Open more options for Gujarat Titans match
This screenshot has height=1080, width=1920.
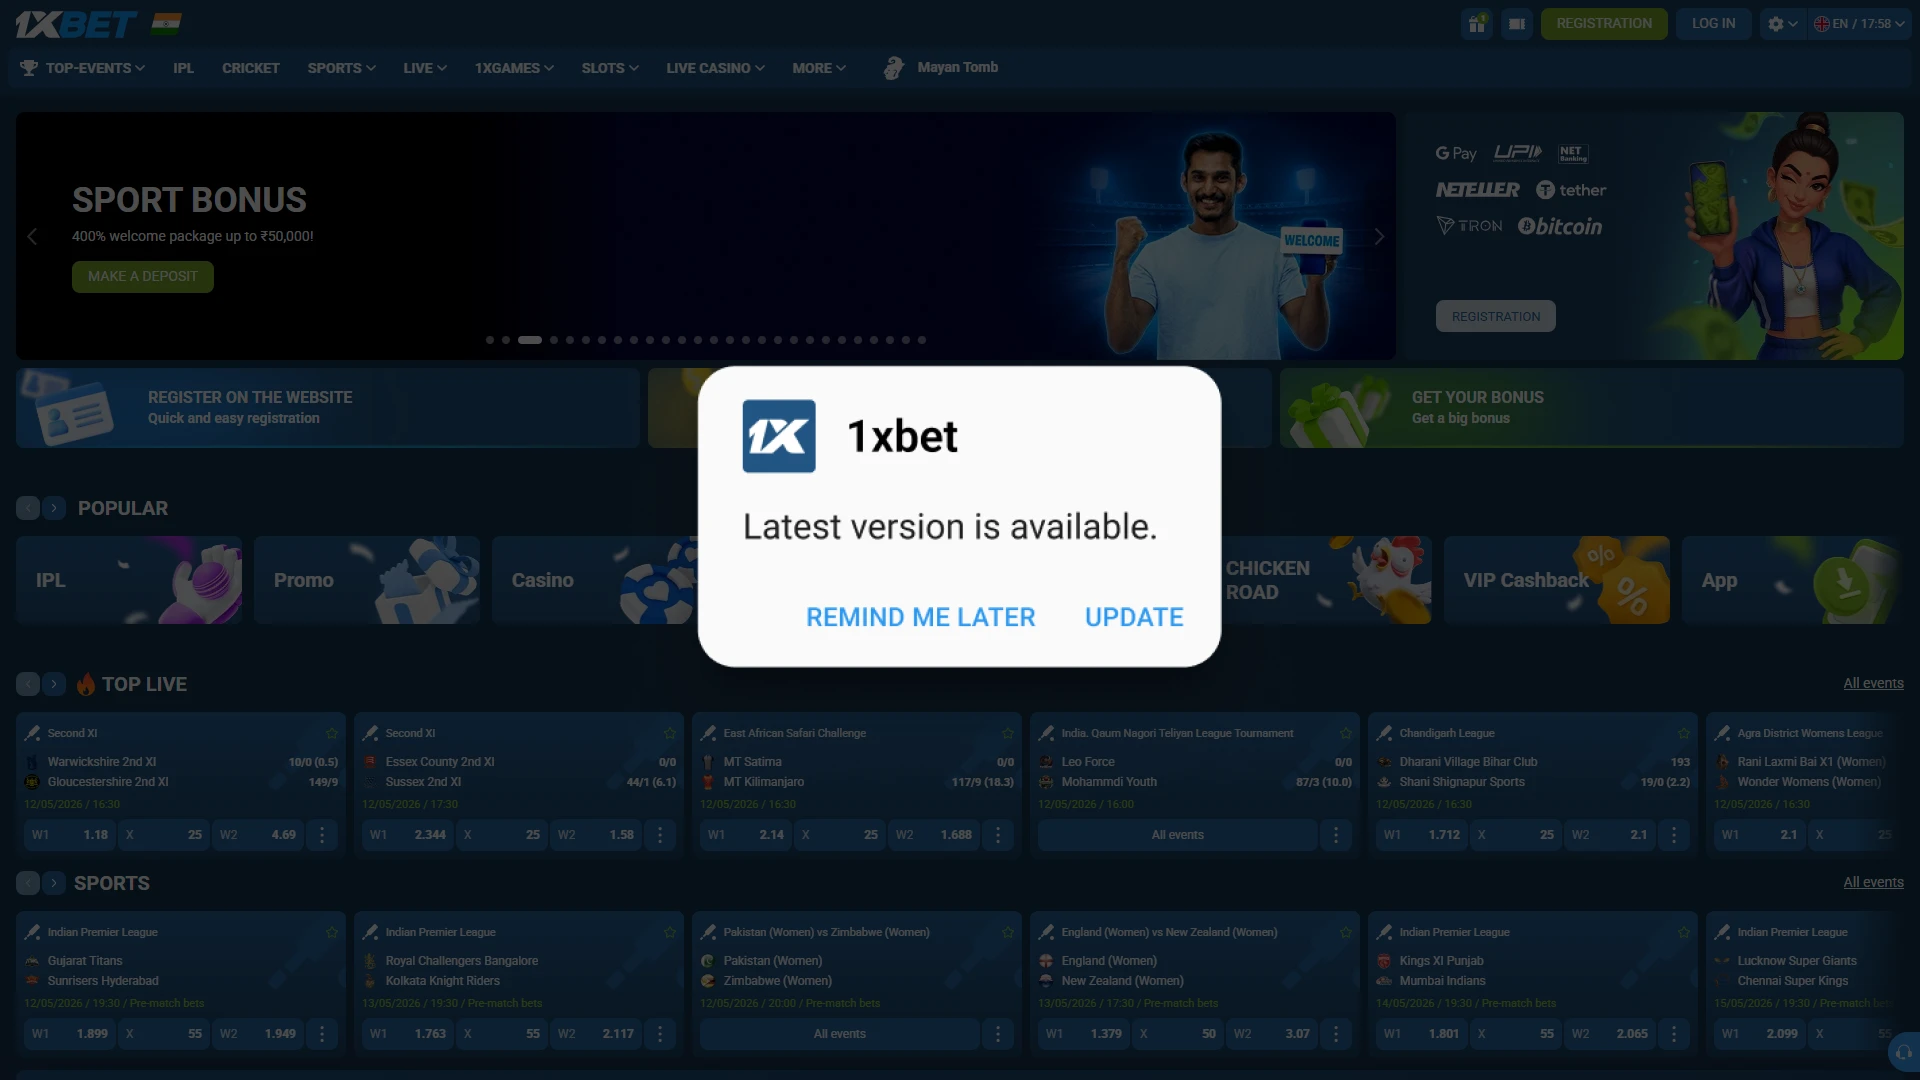point(322,1034)
